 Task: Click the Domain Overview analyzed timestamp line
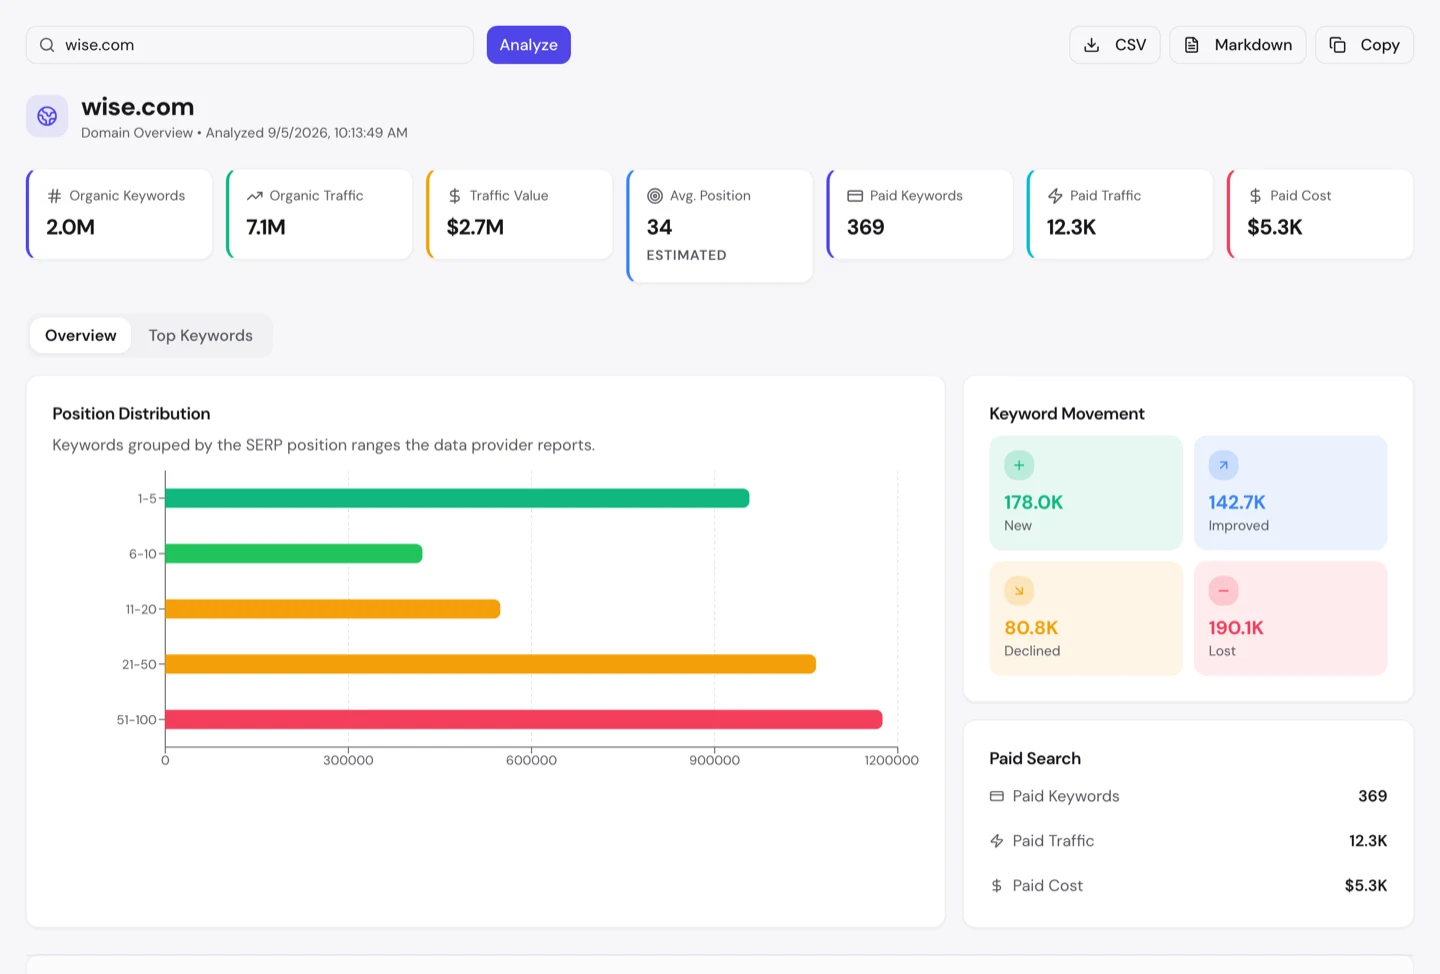244,133
